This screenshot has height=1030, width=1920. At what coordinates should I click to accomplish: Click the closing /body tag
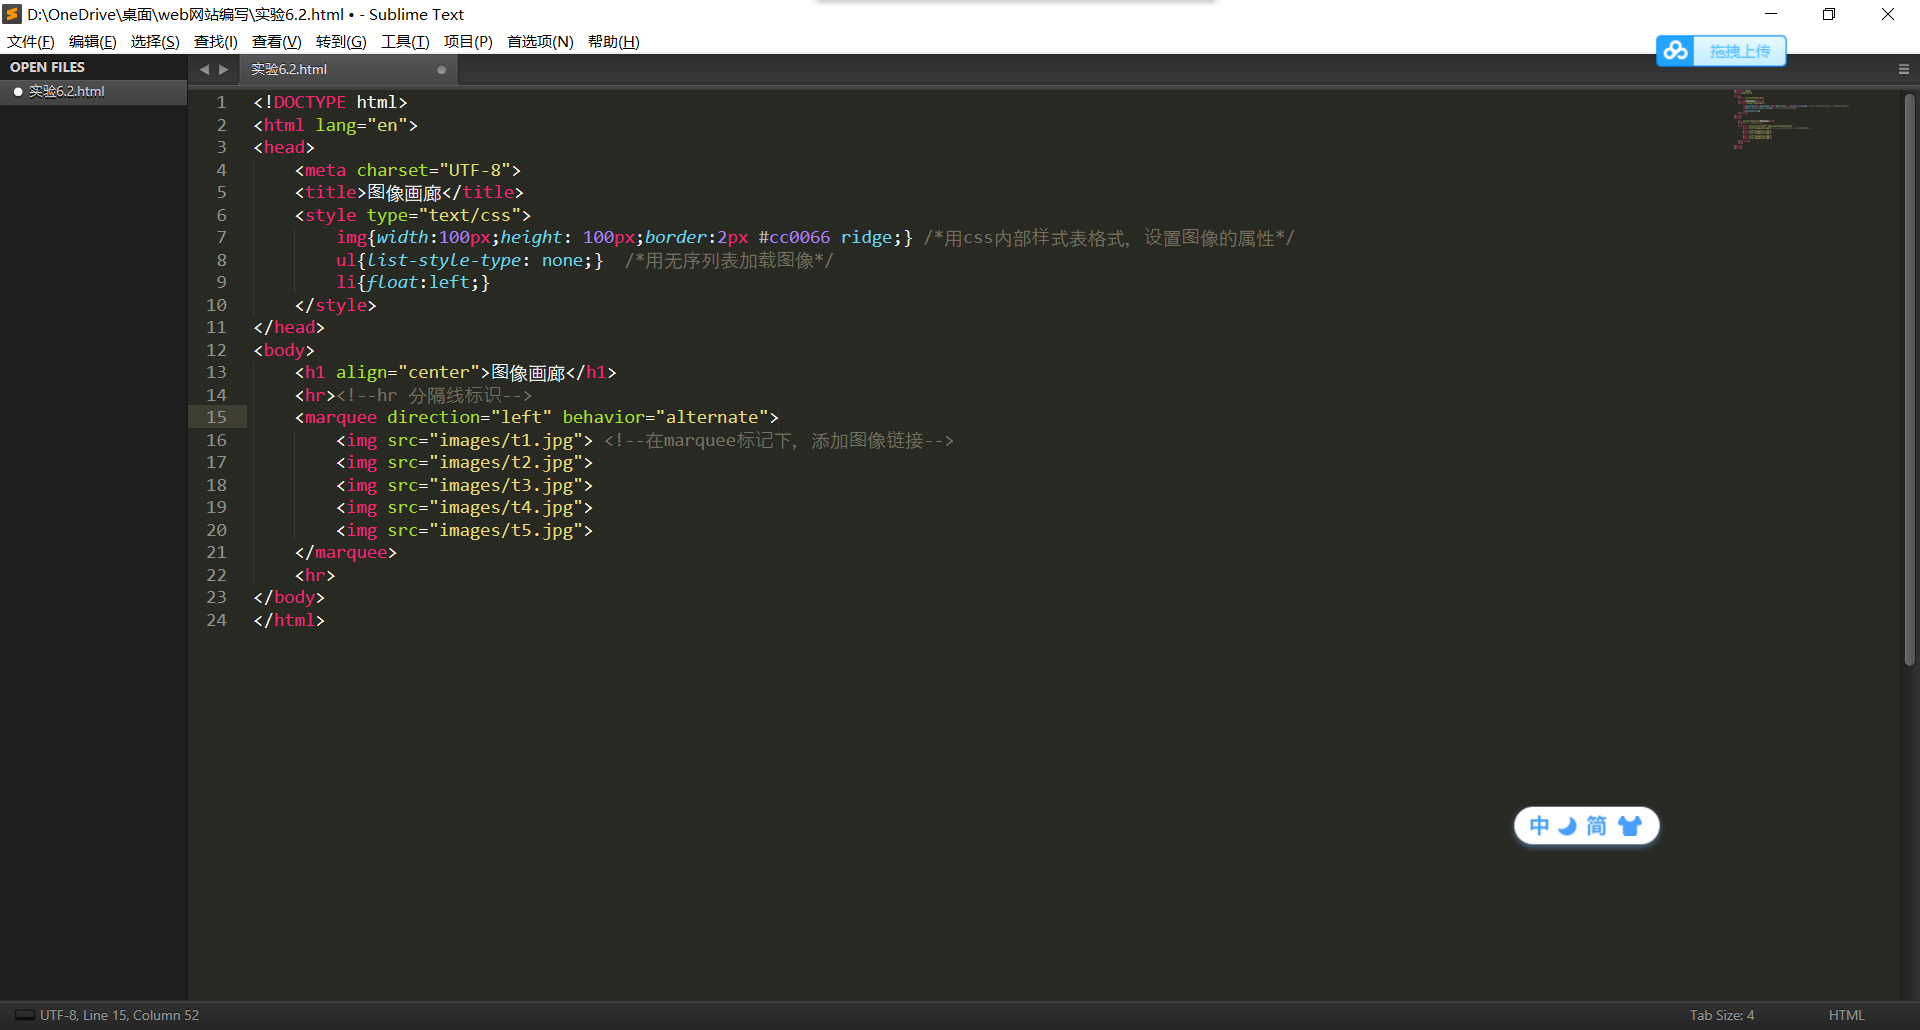(x=289, y=597)
